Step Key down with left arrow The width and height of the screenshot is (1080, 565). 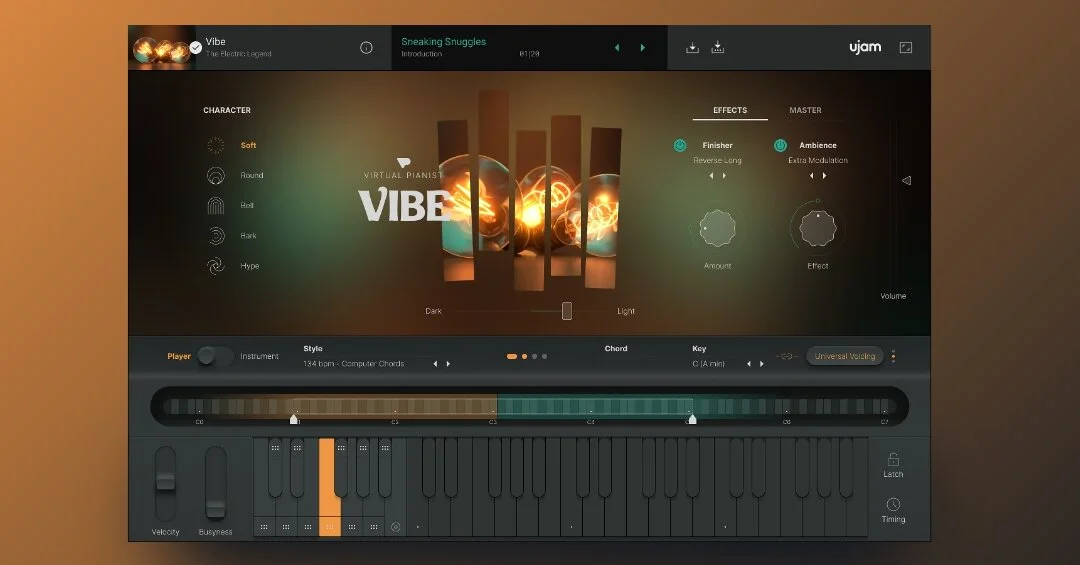point(749,364)
